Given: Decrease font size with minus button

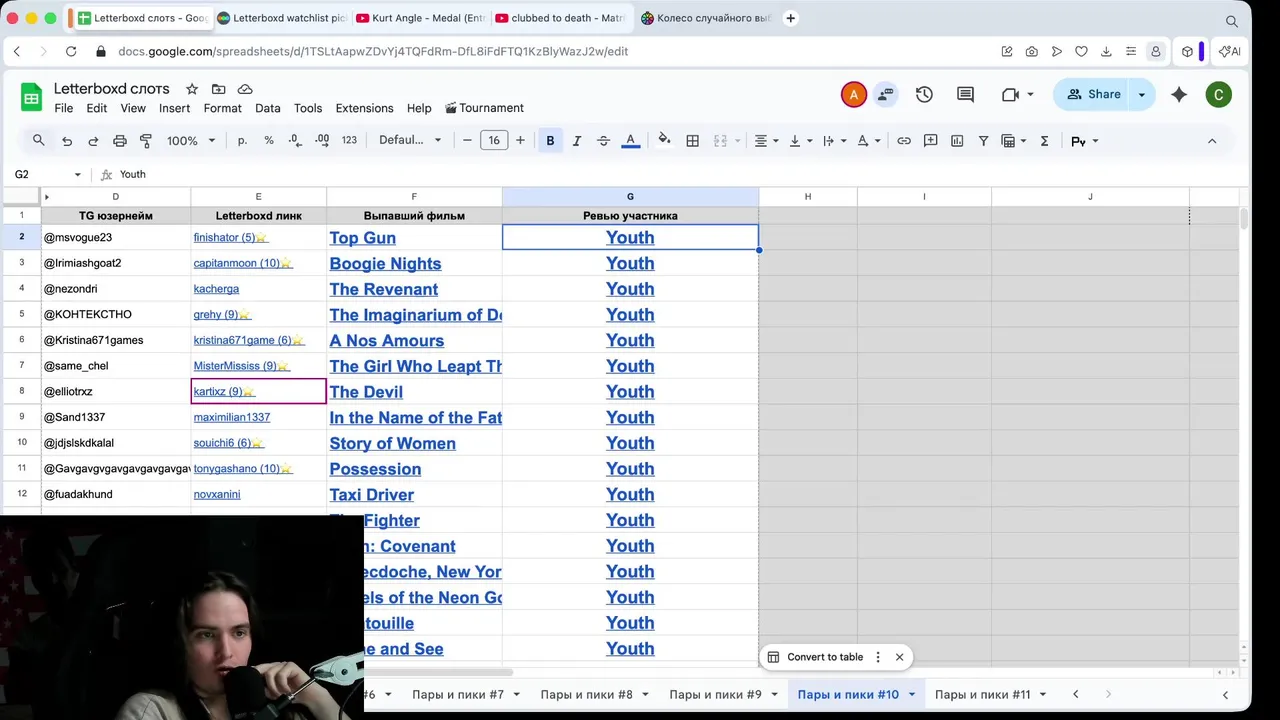Looking at the screenshot, I should tap(467, 141).
